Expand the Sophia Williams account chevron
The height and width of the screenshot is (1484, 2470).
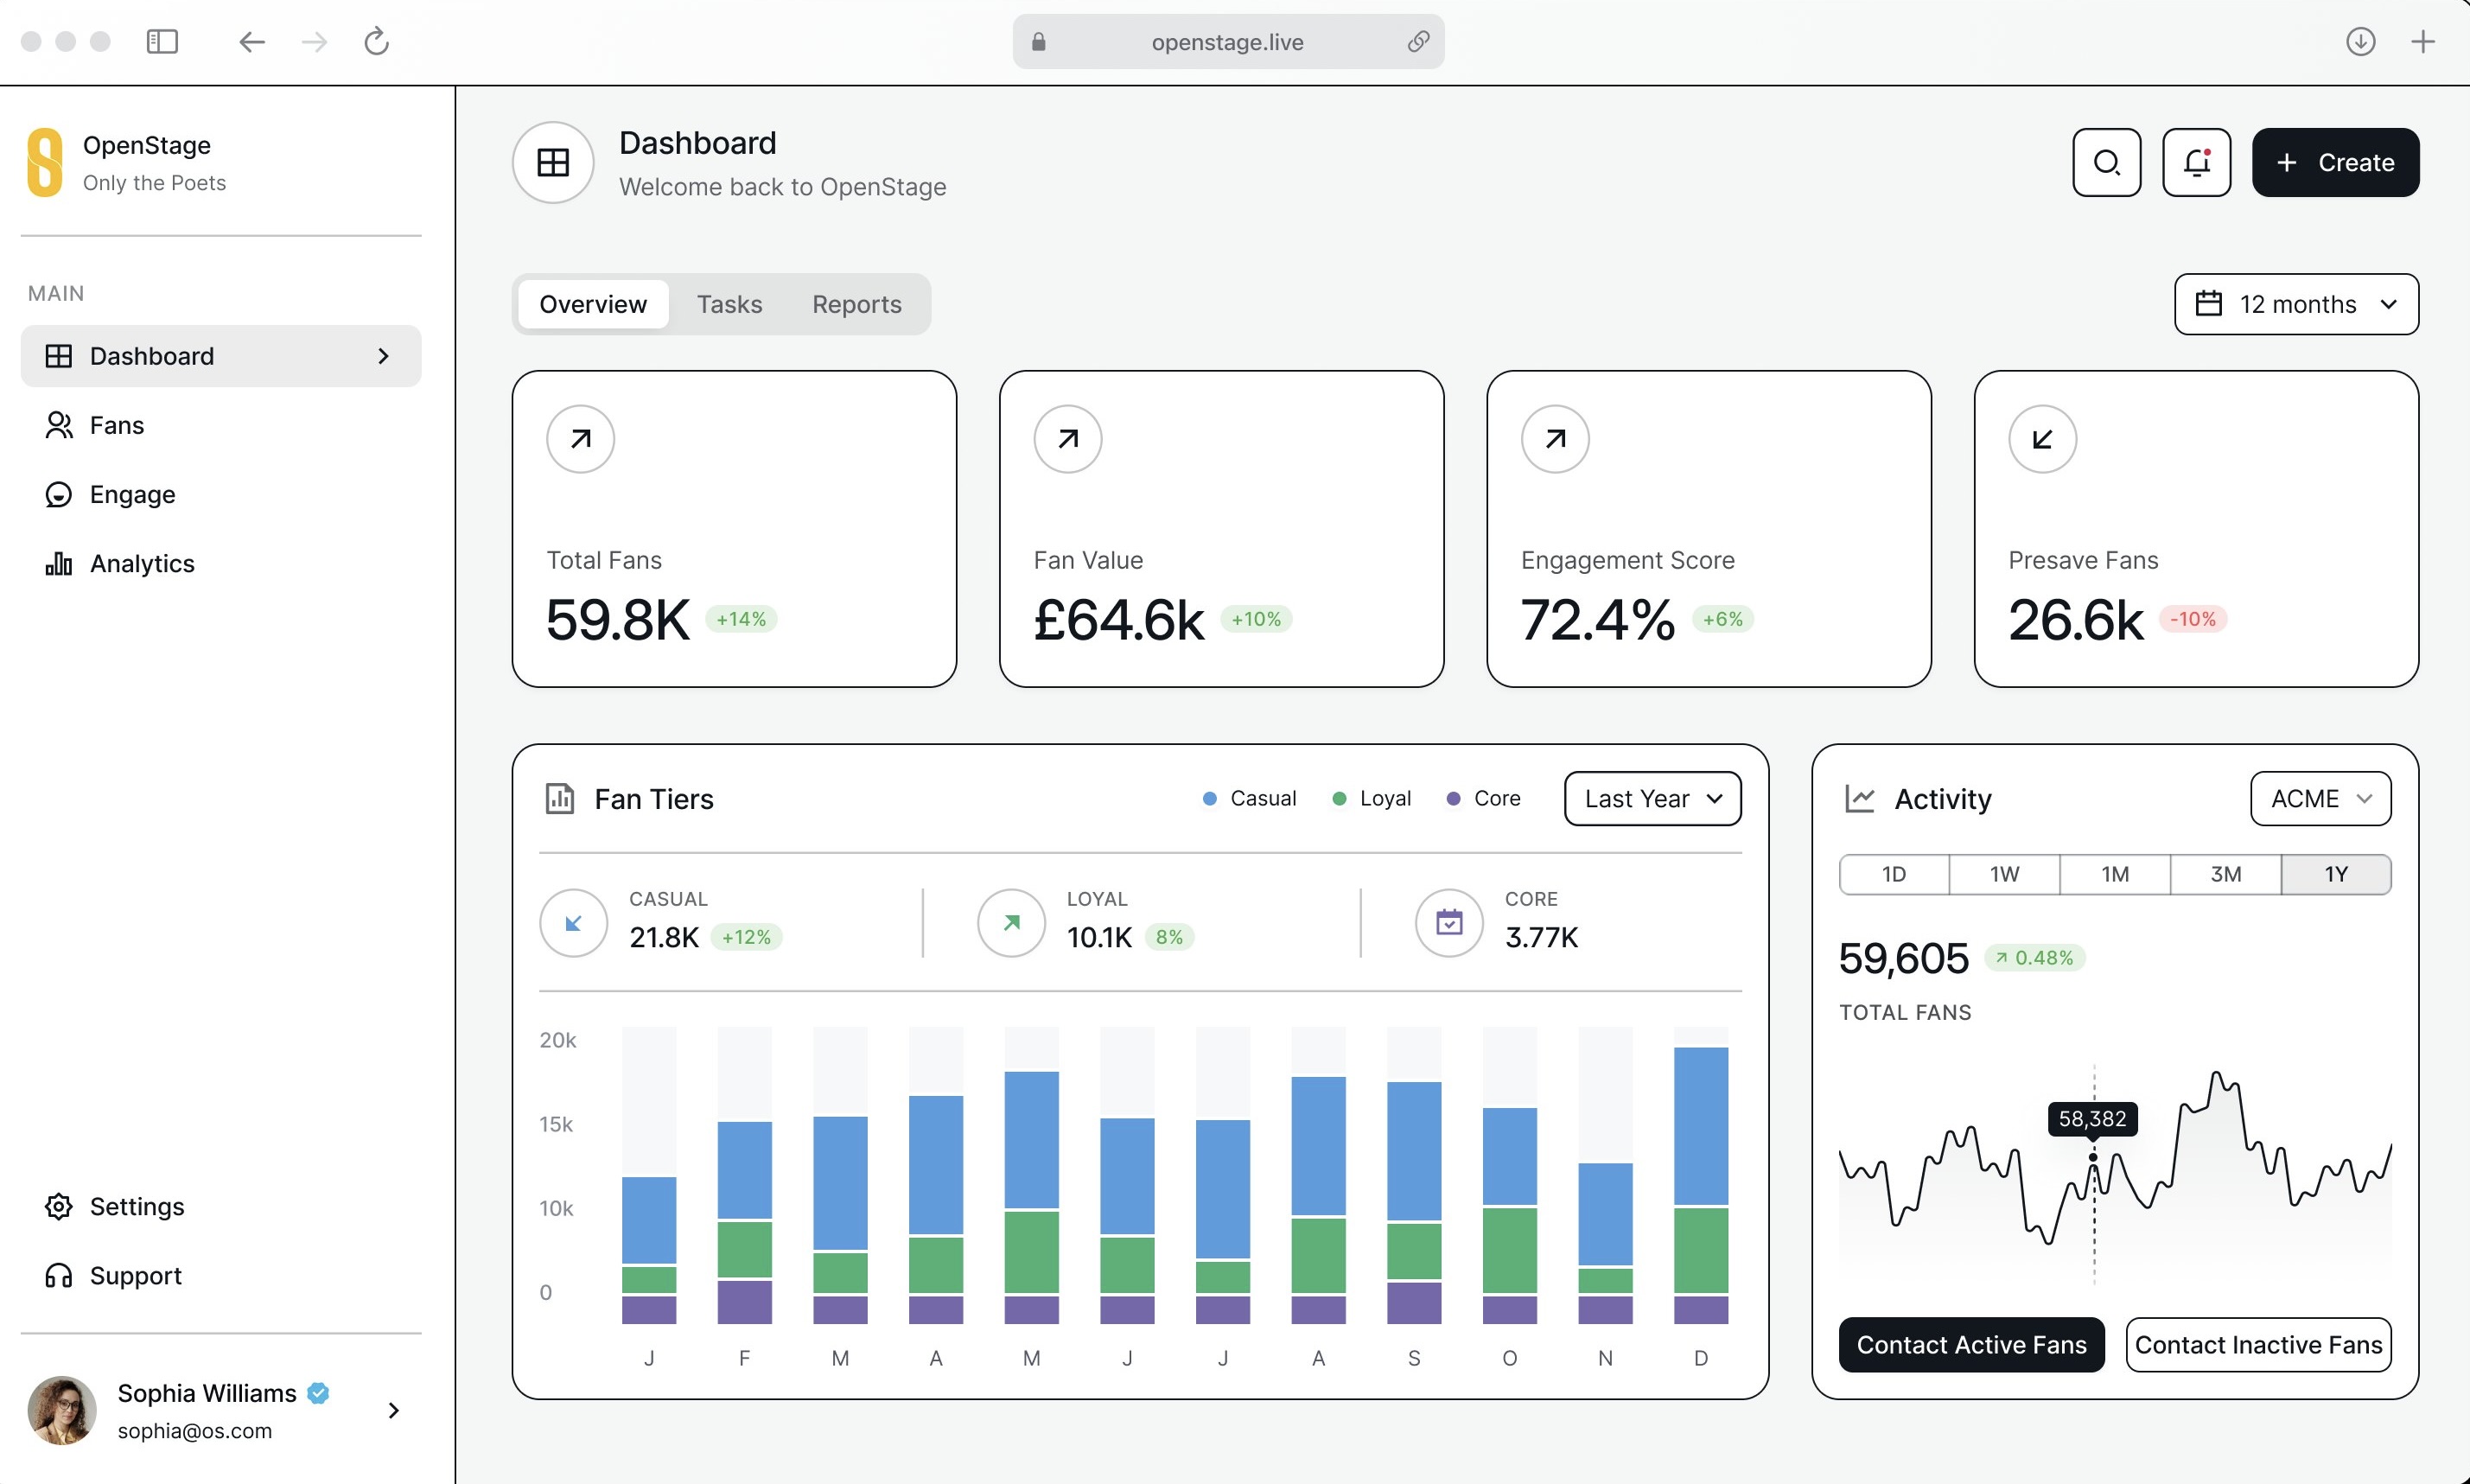(x=394, y=1410)
